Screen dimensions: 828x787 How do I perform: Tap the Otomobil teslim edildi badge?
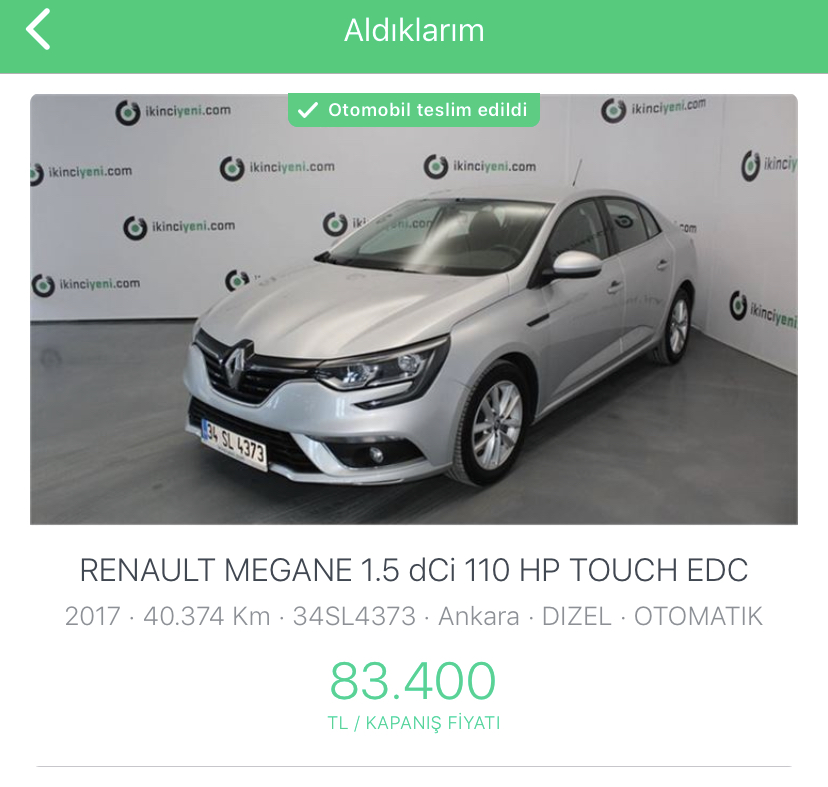(x=413, y=110)
